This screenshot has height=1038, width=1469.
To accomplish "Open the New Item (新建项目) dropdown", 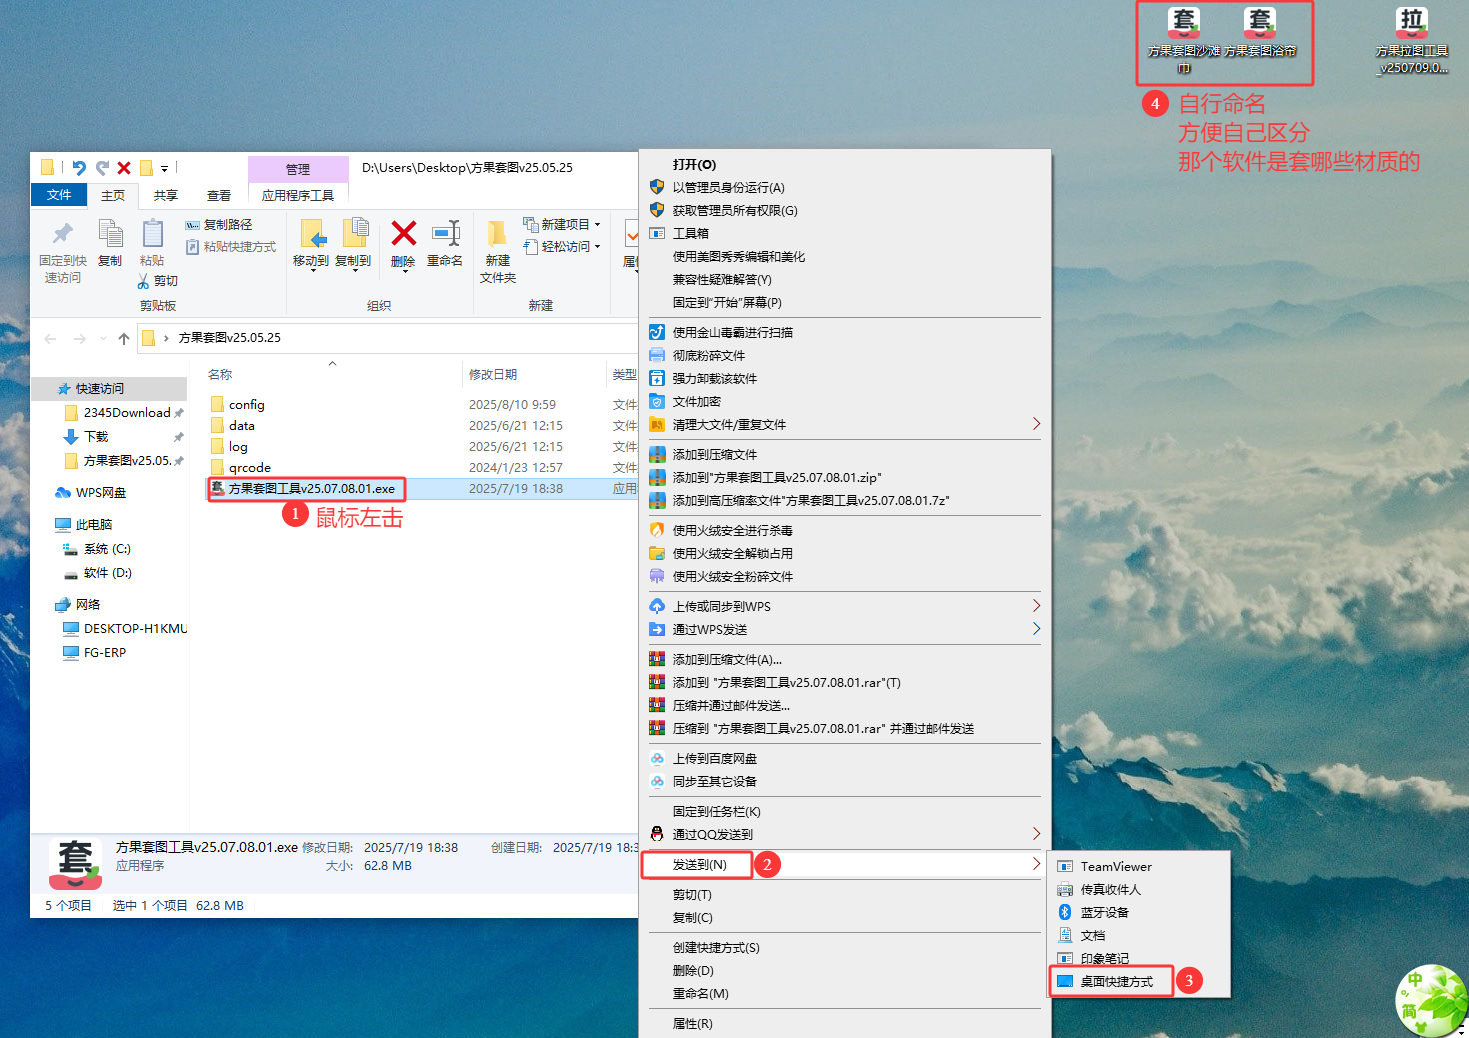I will pyautogui.click(x=562, y=225).
